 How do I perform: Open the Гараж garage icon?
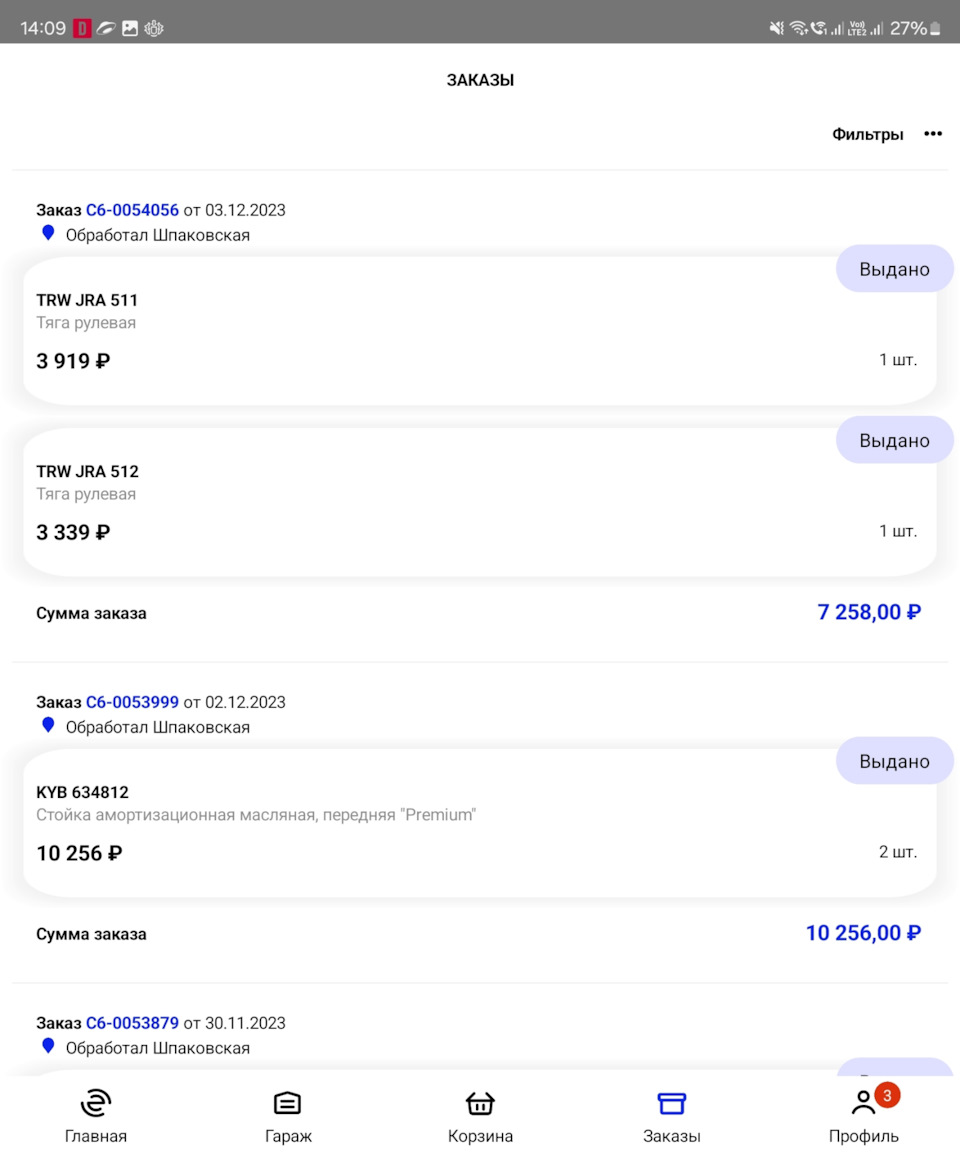pyautogui.click(x=288, y=1104)
